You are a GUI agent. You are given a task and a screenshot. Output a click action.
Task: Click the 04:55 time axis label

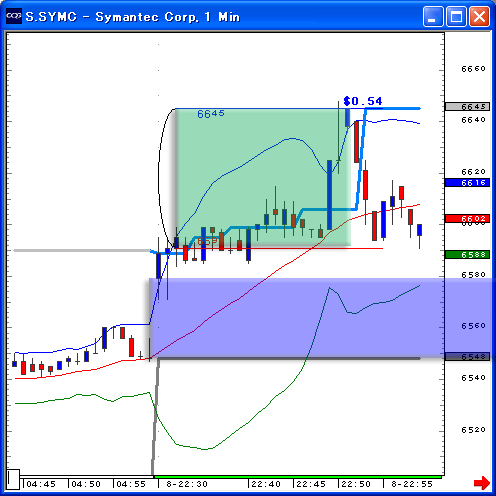[x=131, y=484]
